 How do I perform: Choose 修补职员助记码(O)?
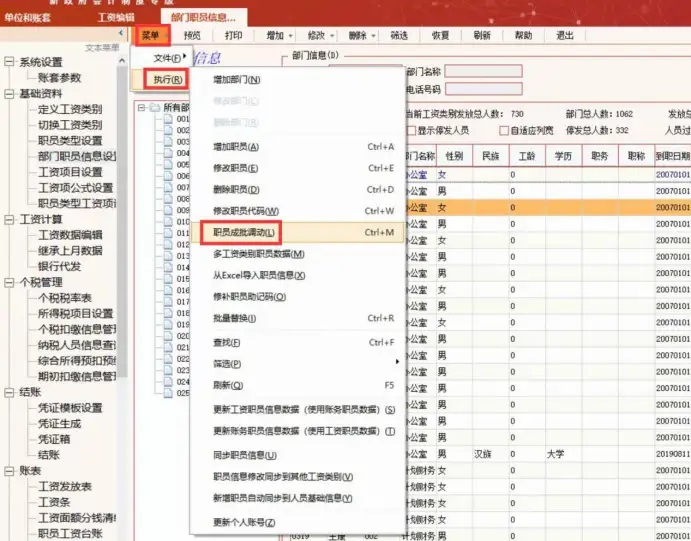[249, 297]
